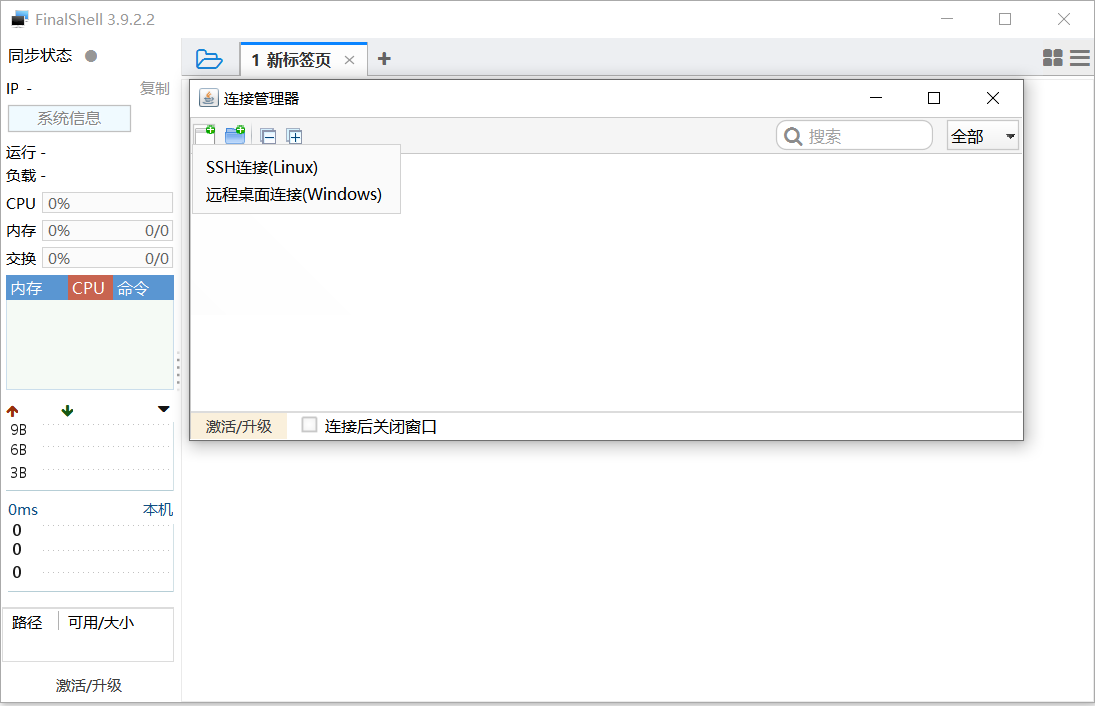Enable 连接后关闭窗口 checkbox
Screen dimensions: 1095x706
click(x=310, y=425)
